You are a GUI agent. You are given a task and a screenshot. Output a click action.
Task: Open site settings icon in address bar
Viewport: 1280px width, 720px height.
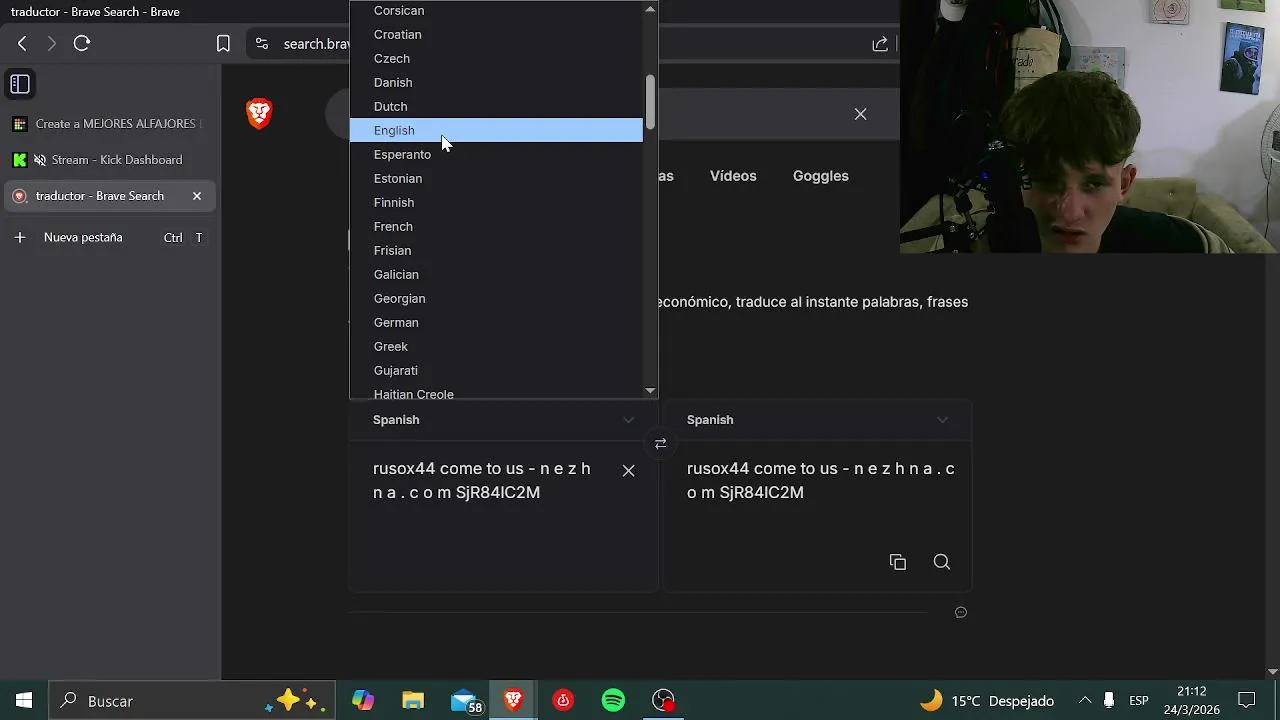coord(262,43)
